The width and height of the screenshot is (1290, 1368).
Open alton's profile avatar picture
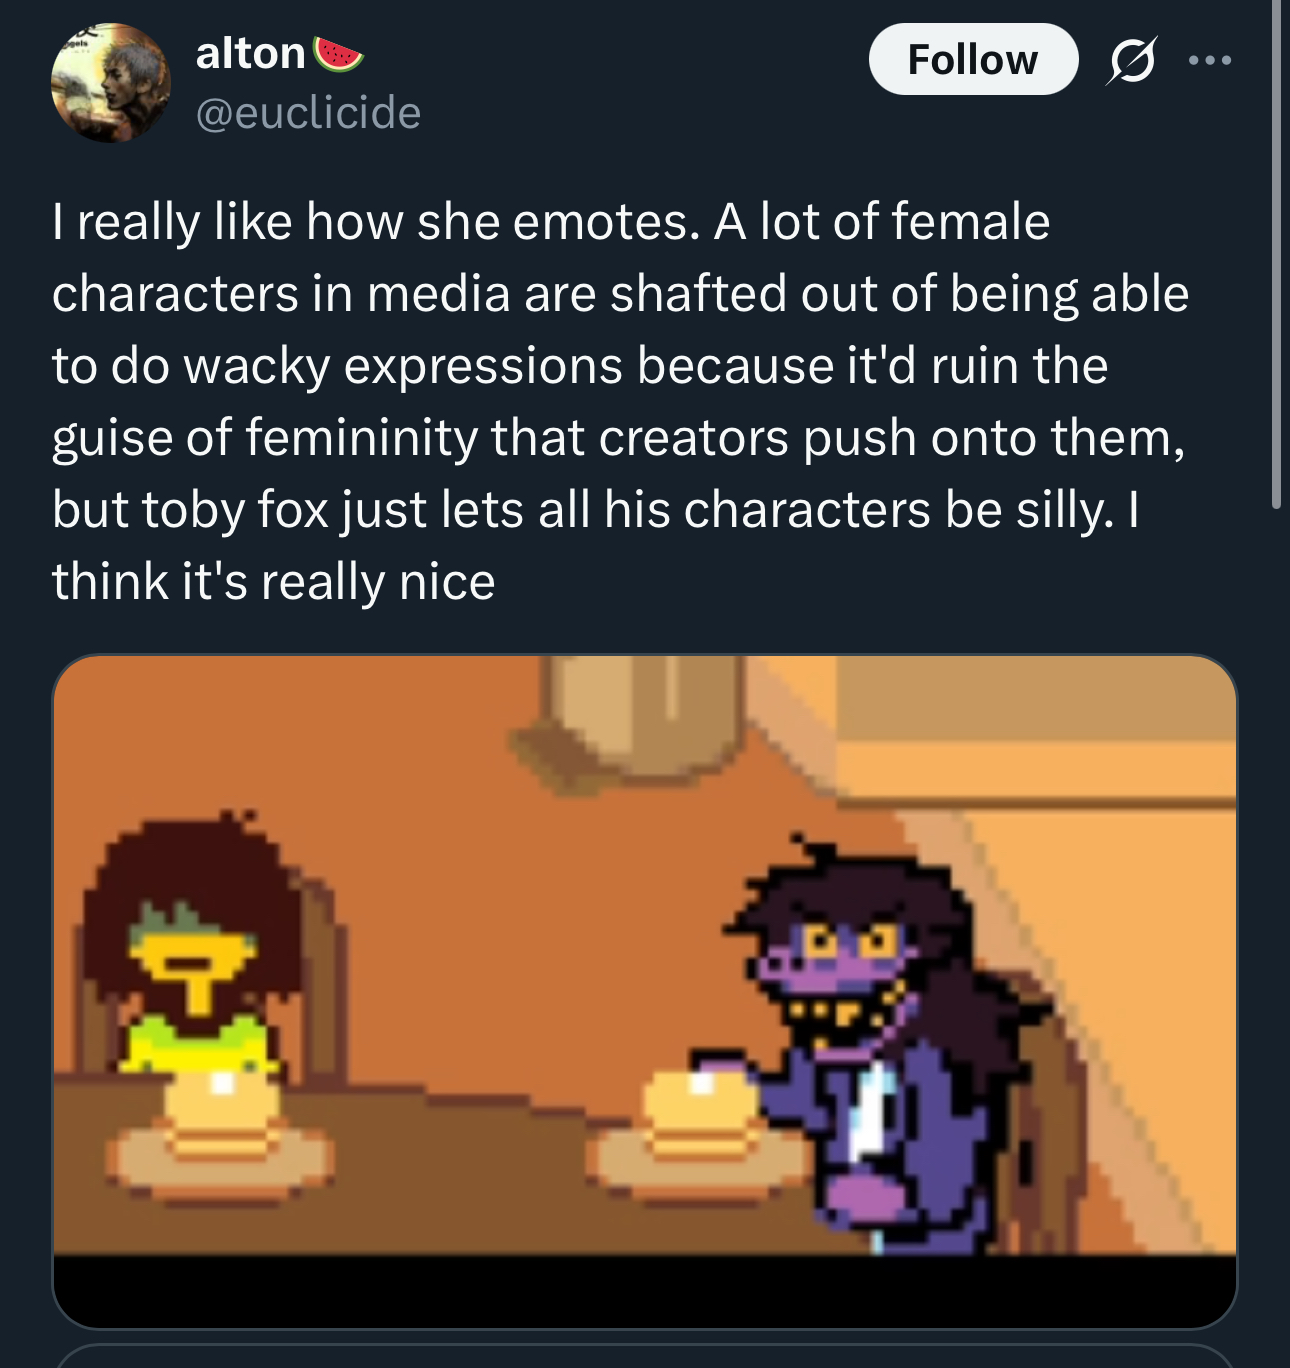pyautogui.click(x=111, y=83)
